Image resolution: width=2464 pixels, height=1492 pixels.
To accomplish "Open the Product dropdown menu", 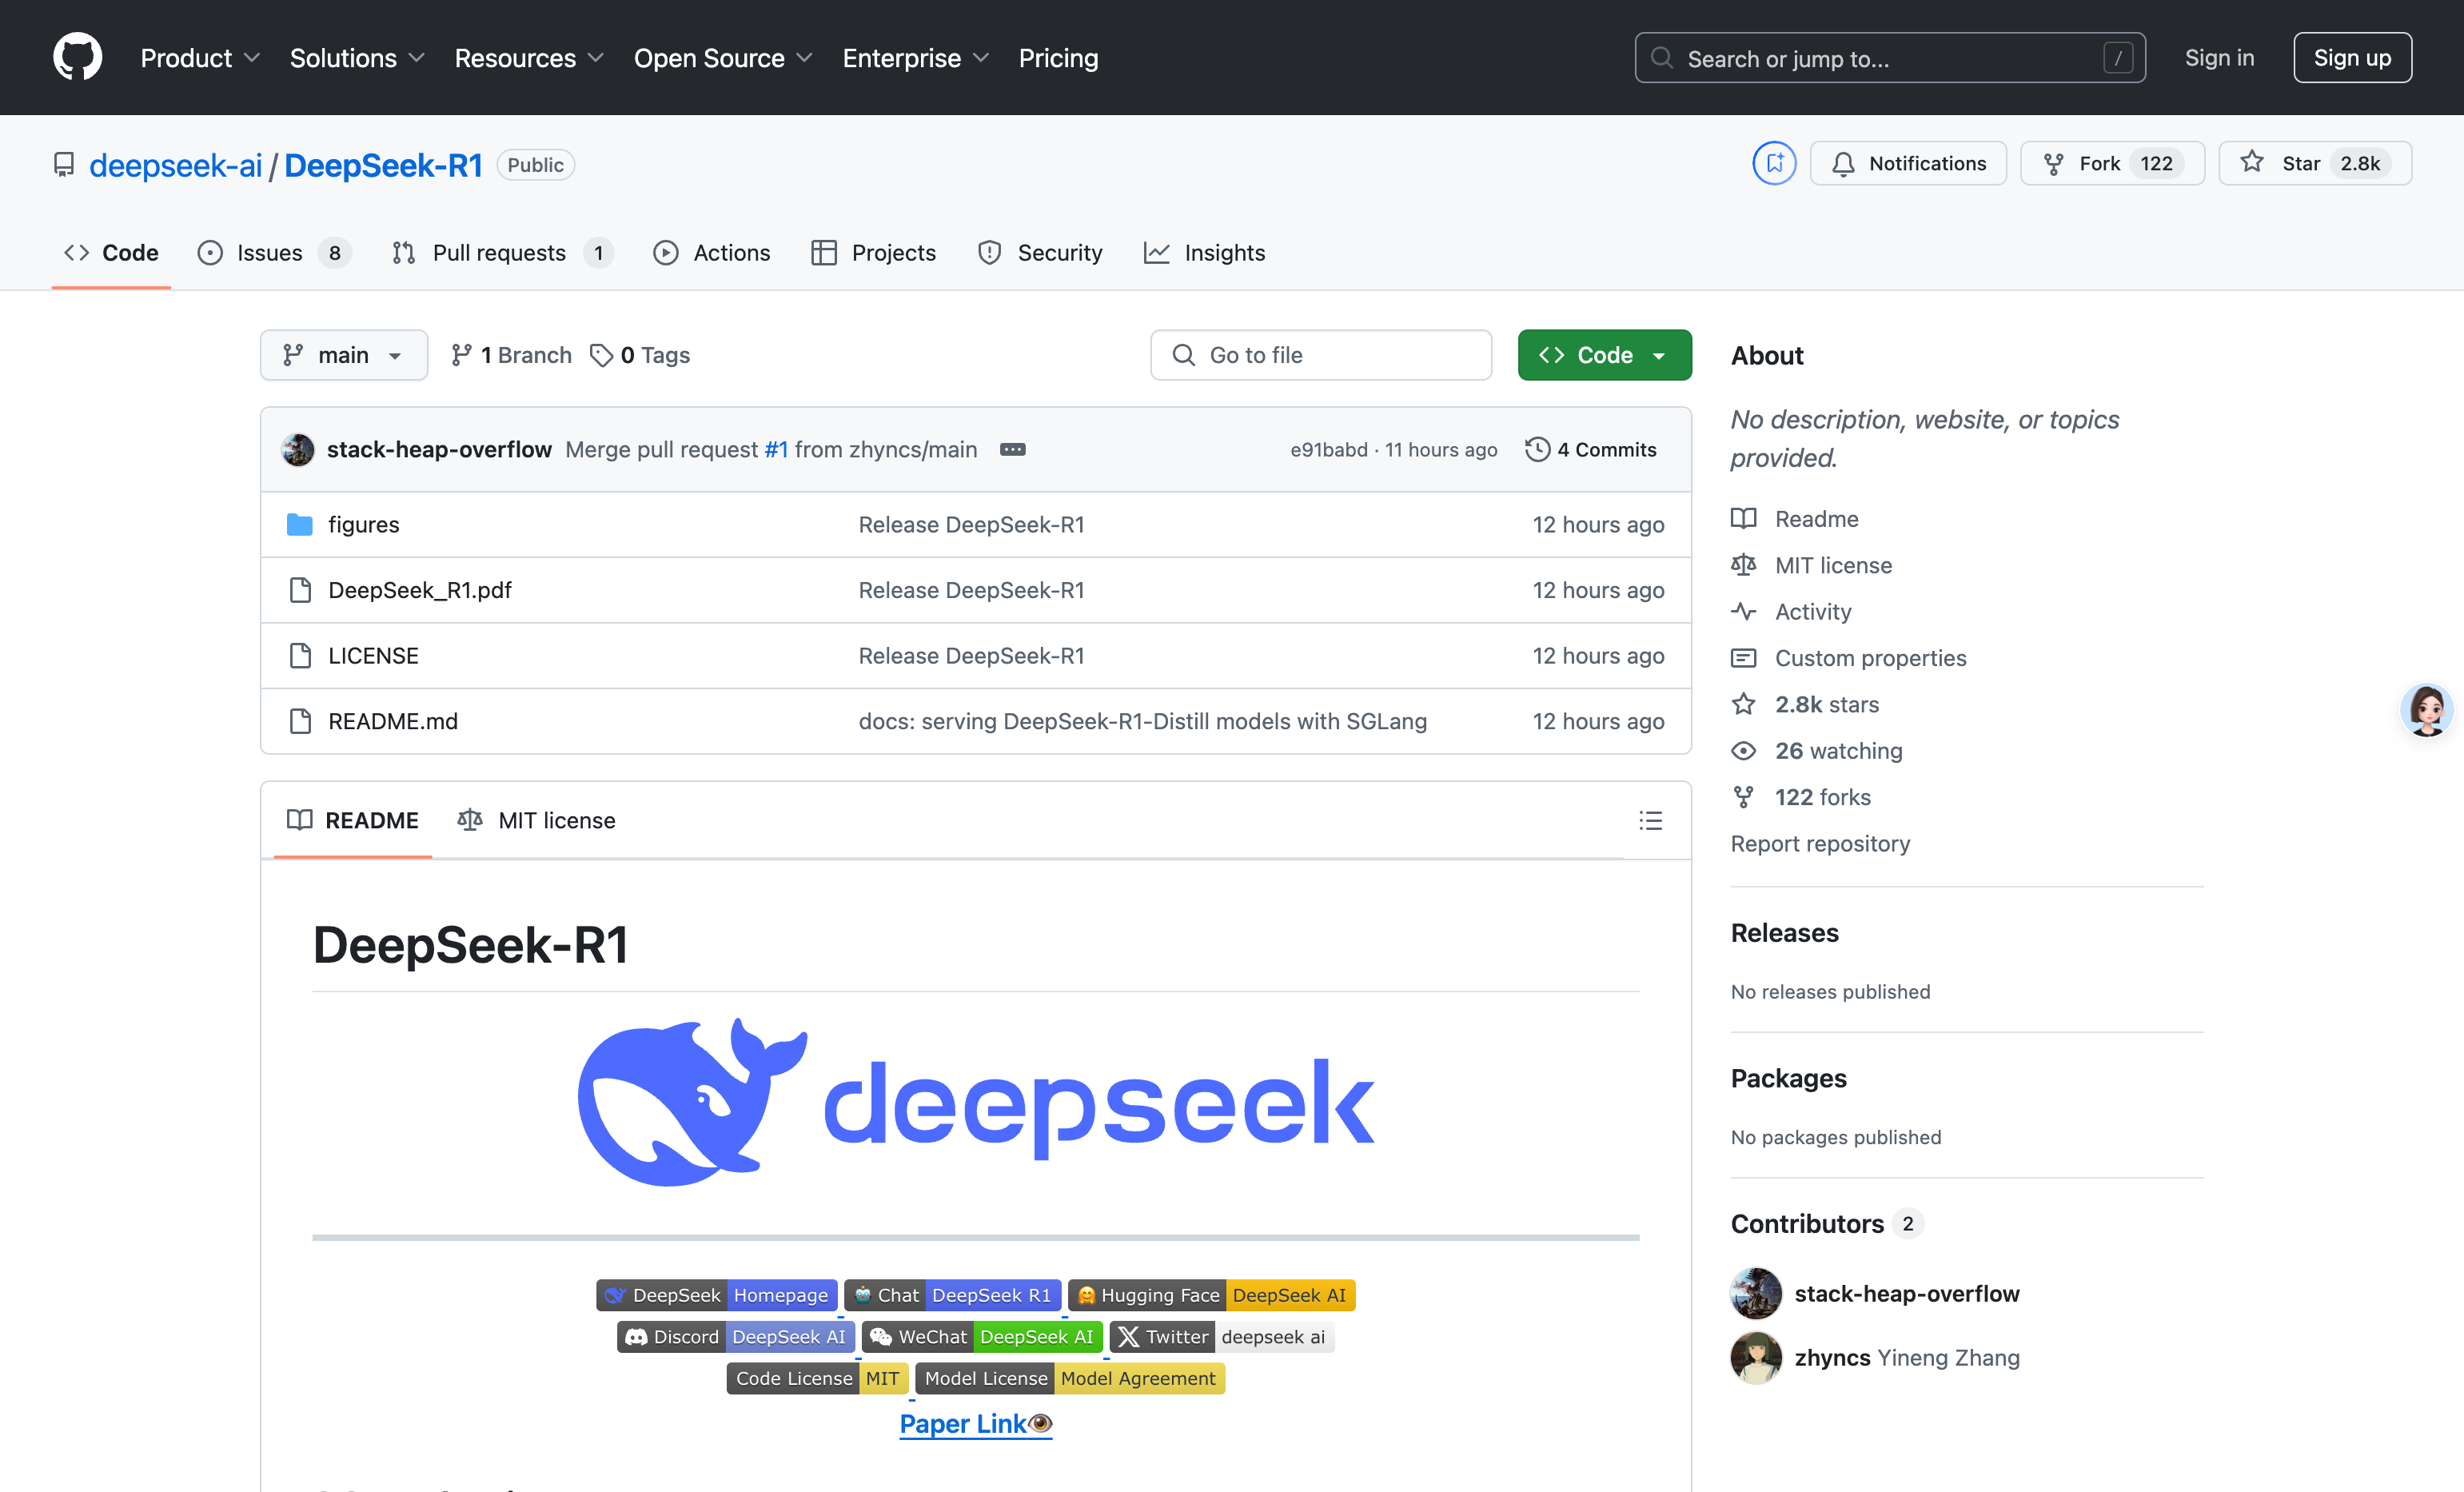I will 200,58.
